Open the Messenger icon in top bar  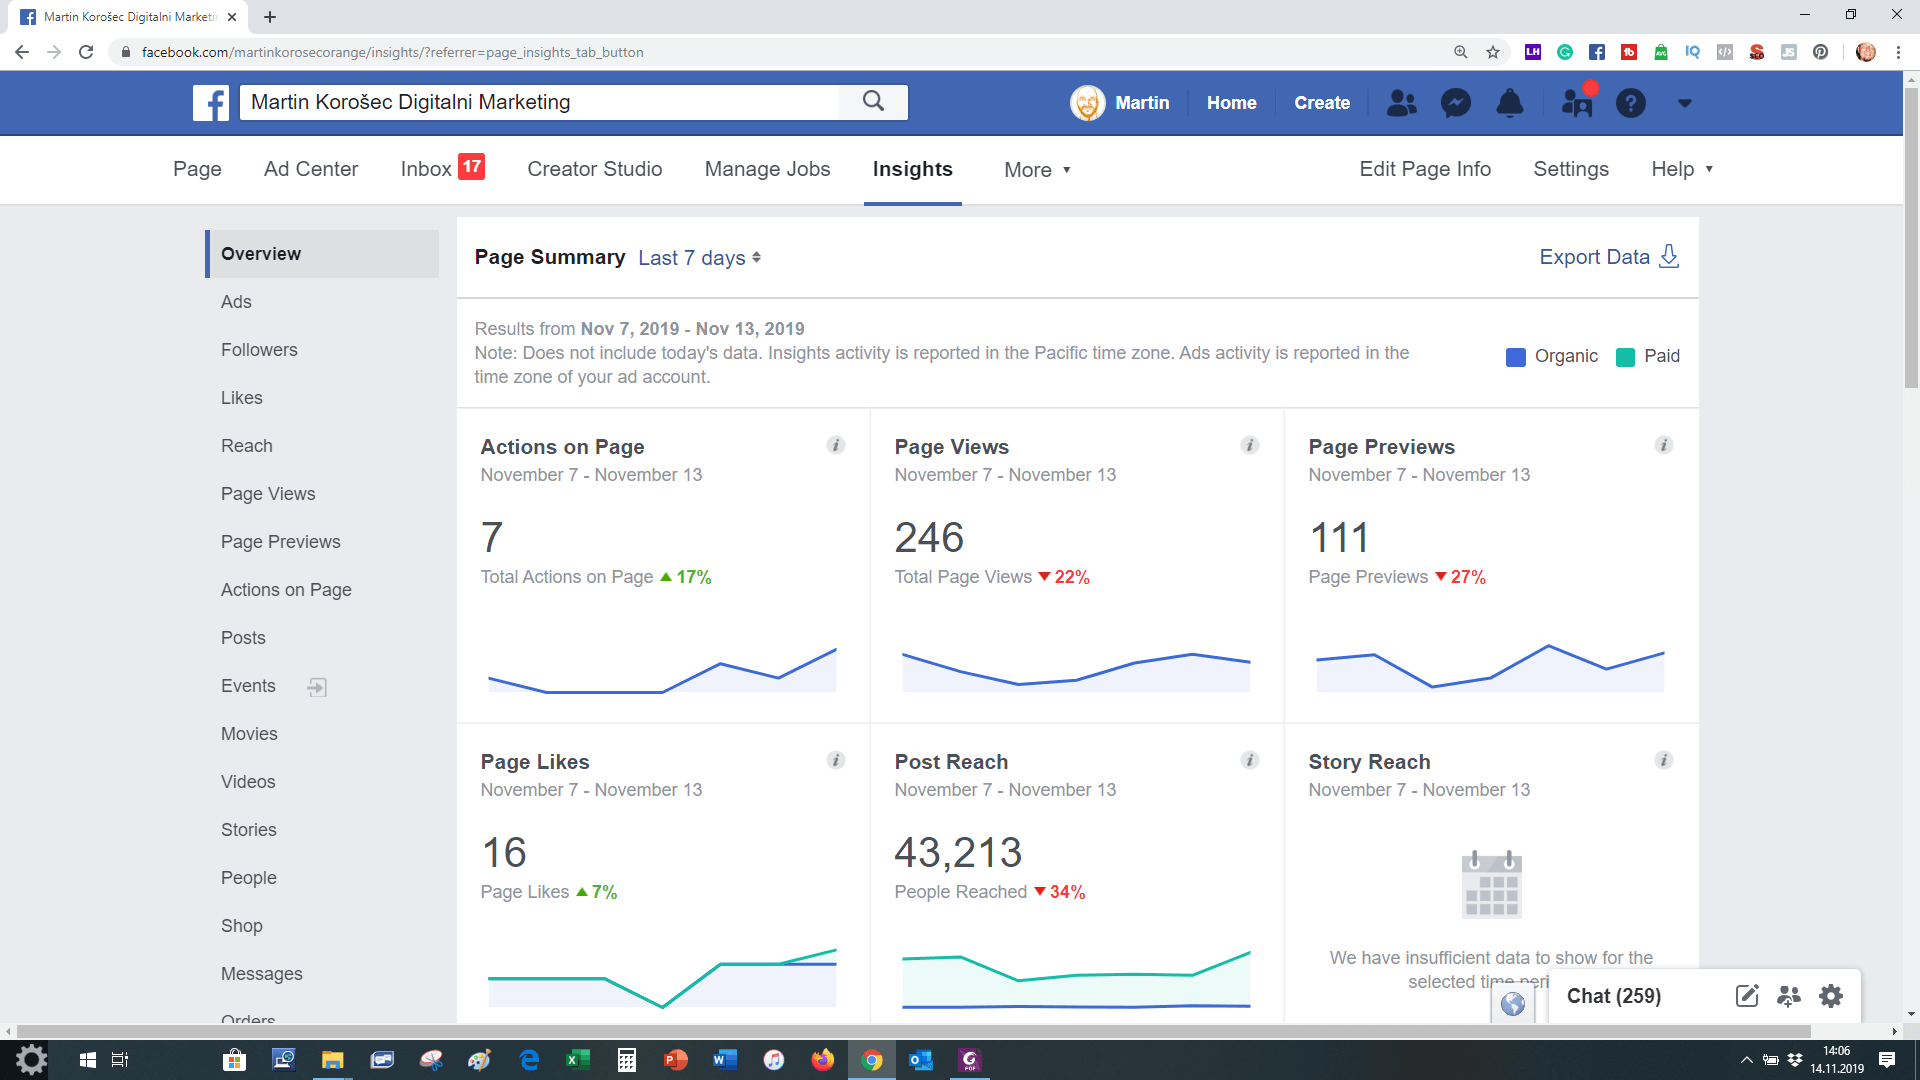[1455, 103]
